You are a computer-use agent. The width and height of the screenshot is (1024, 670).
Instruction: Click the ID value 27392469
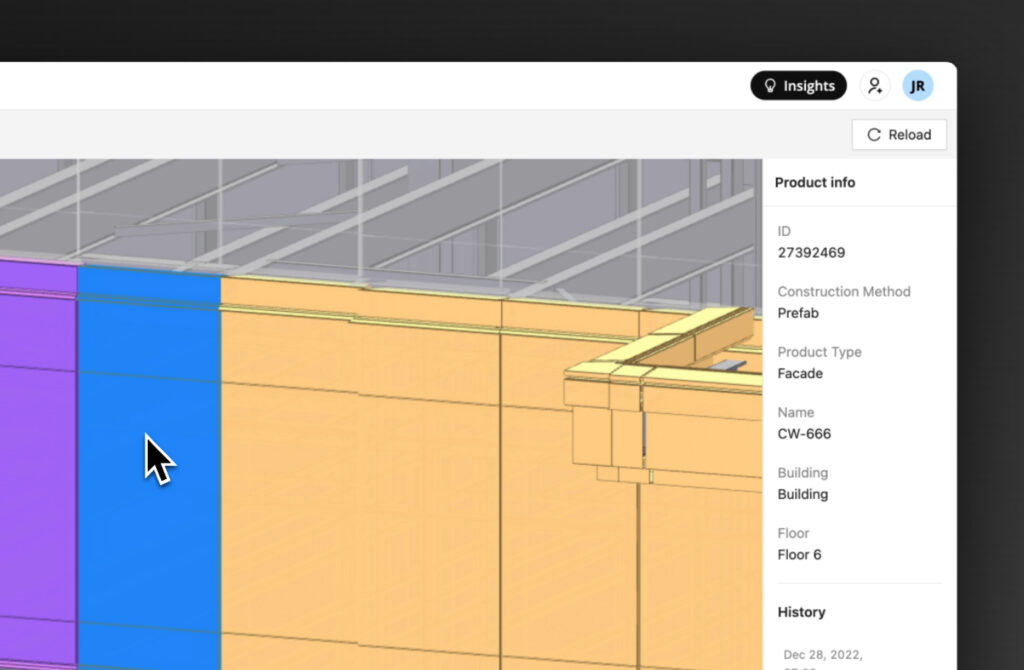click(811, 253)
